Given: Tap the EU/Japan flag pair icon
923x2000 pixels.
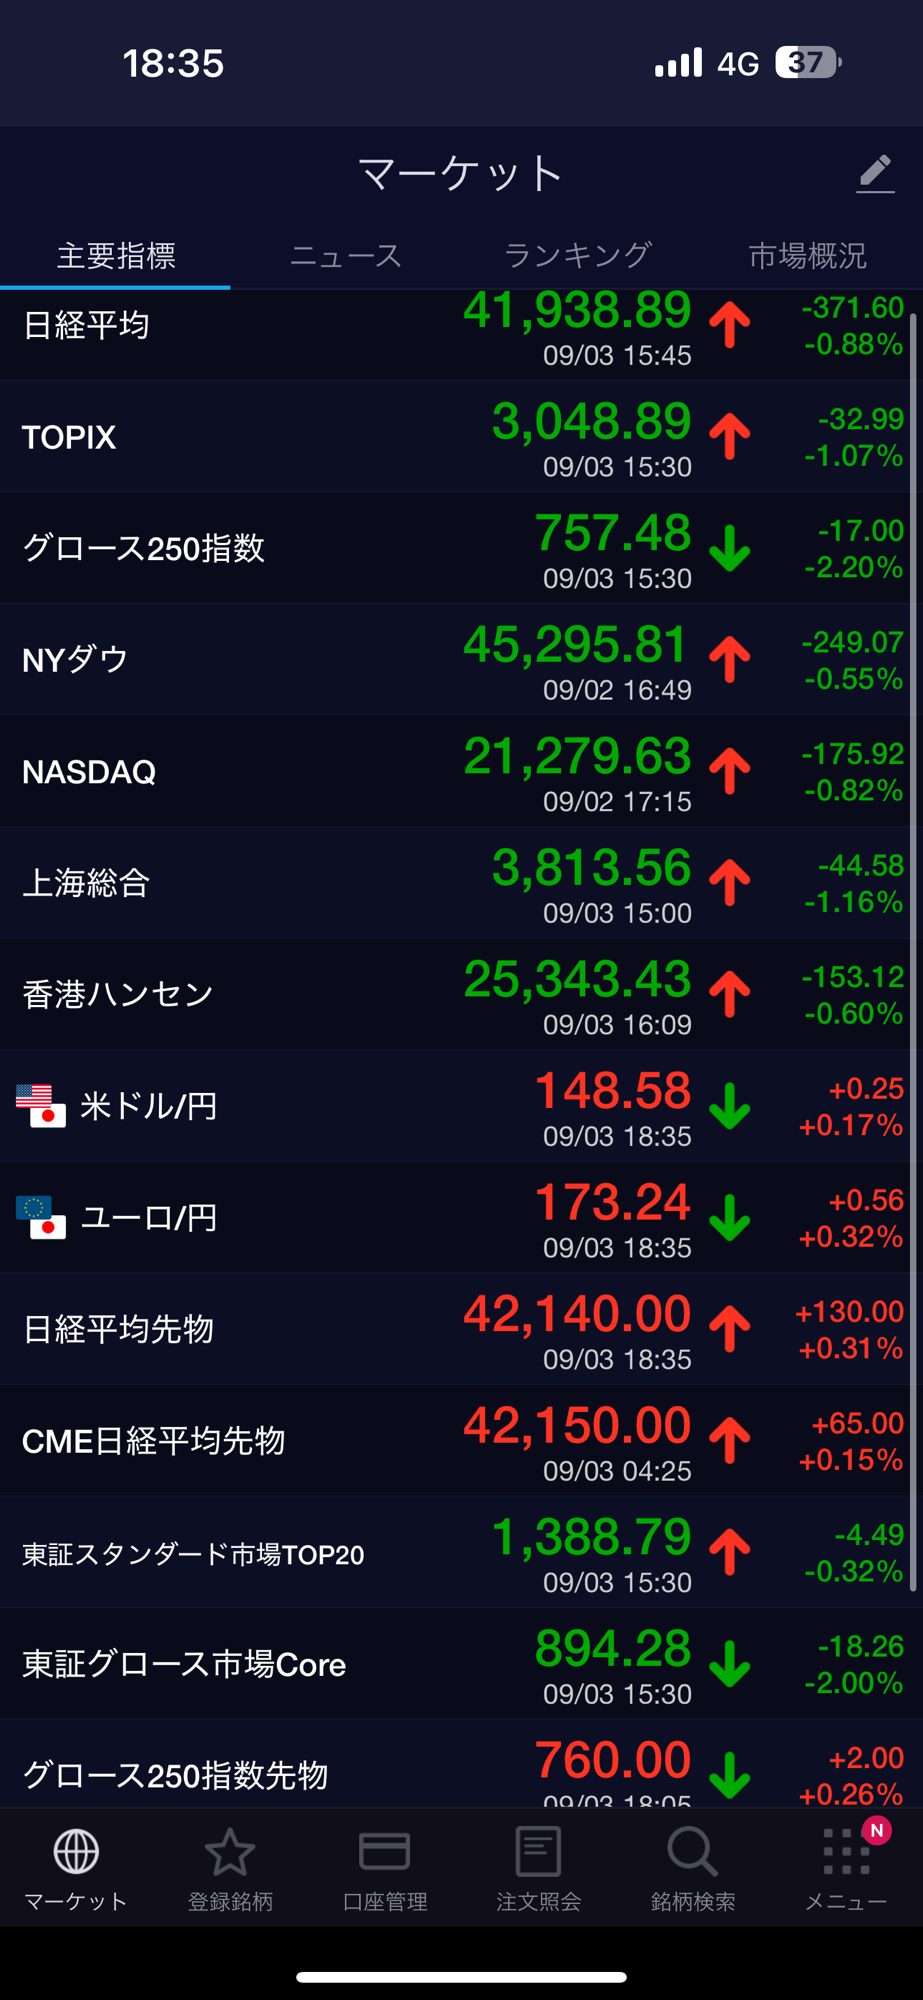Looking at the screenshot, I should [x=41, y=1217].
